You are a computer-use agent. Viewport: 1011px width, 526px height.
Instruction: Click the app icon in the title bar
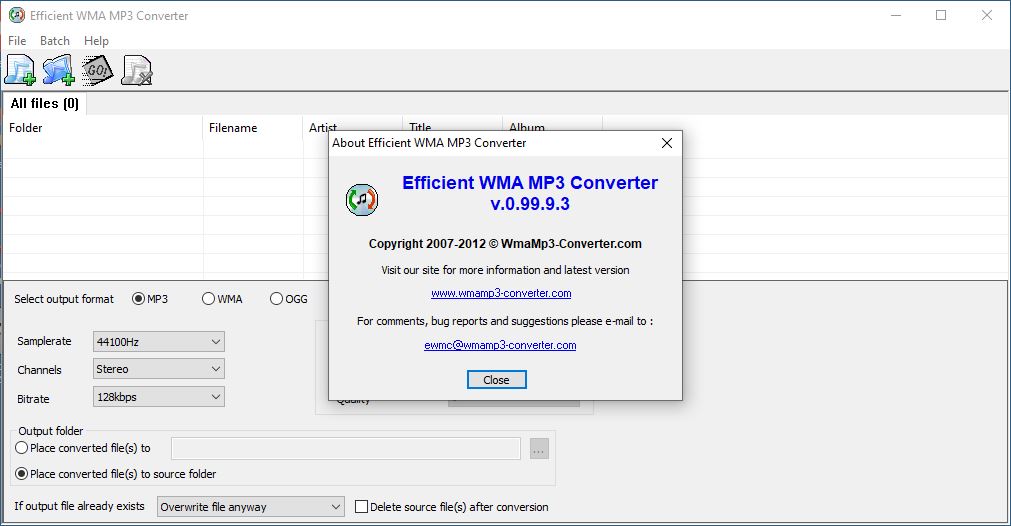(x=16, y=15)
